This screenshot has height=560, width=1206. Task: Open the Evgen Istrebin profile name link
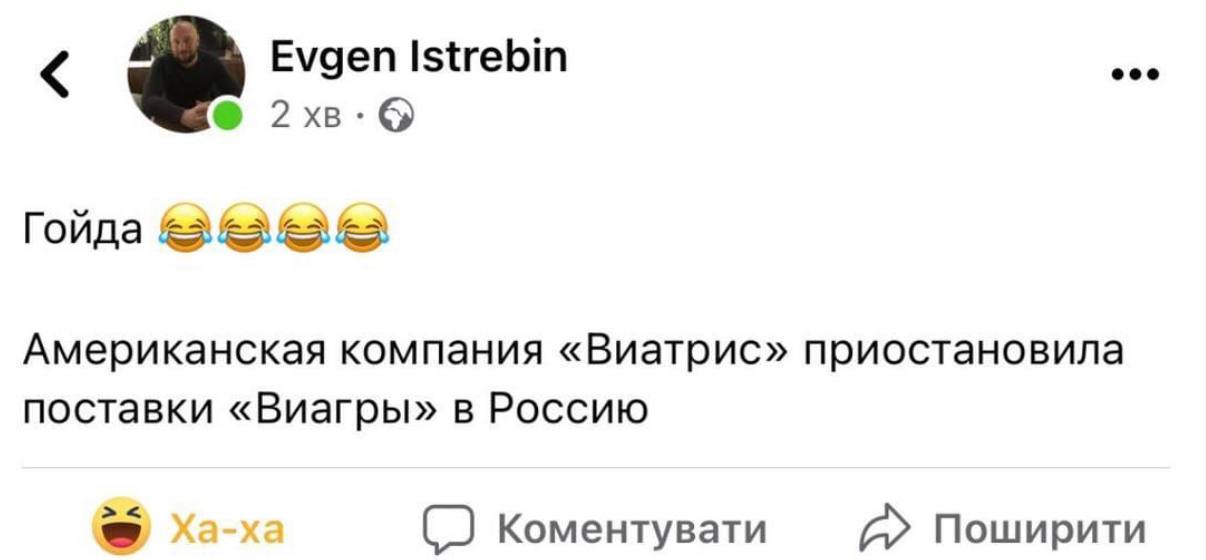point(418,56)
